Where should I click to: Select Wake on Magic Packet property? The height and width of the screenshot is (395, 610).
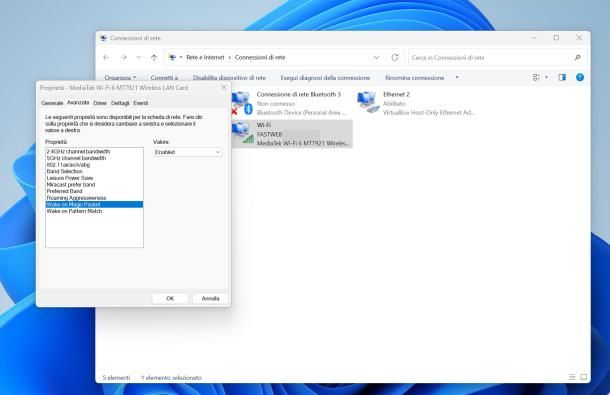coord(94,204)
